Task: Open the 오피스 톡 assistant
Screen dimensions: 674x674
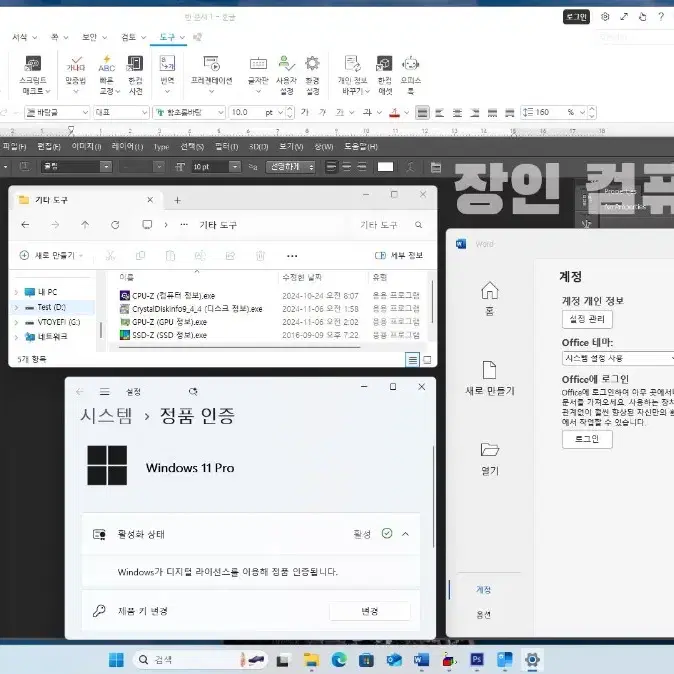Action: 411,75
